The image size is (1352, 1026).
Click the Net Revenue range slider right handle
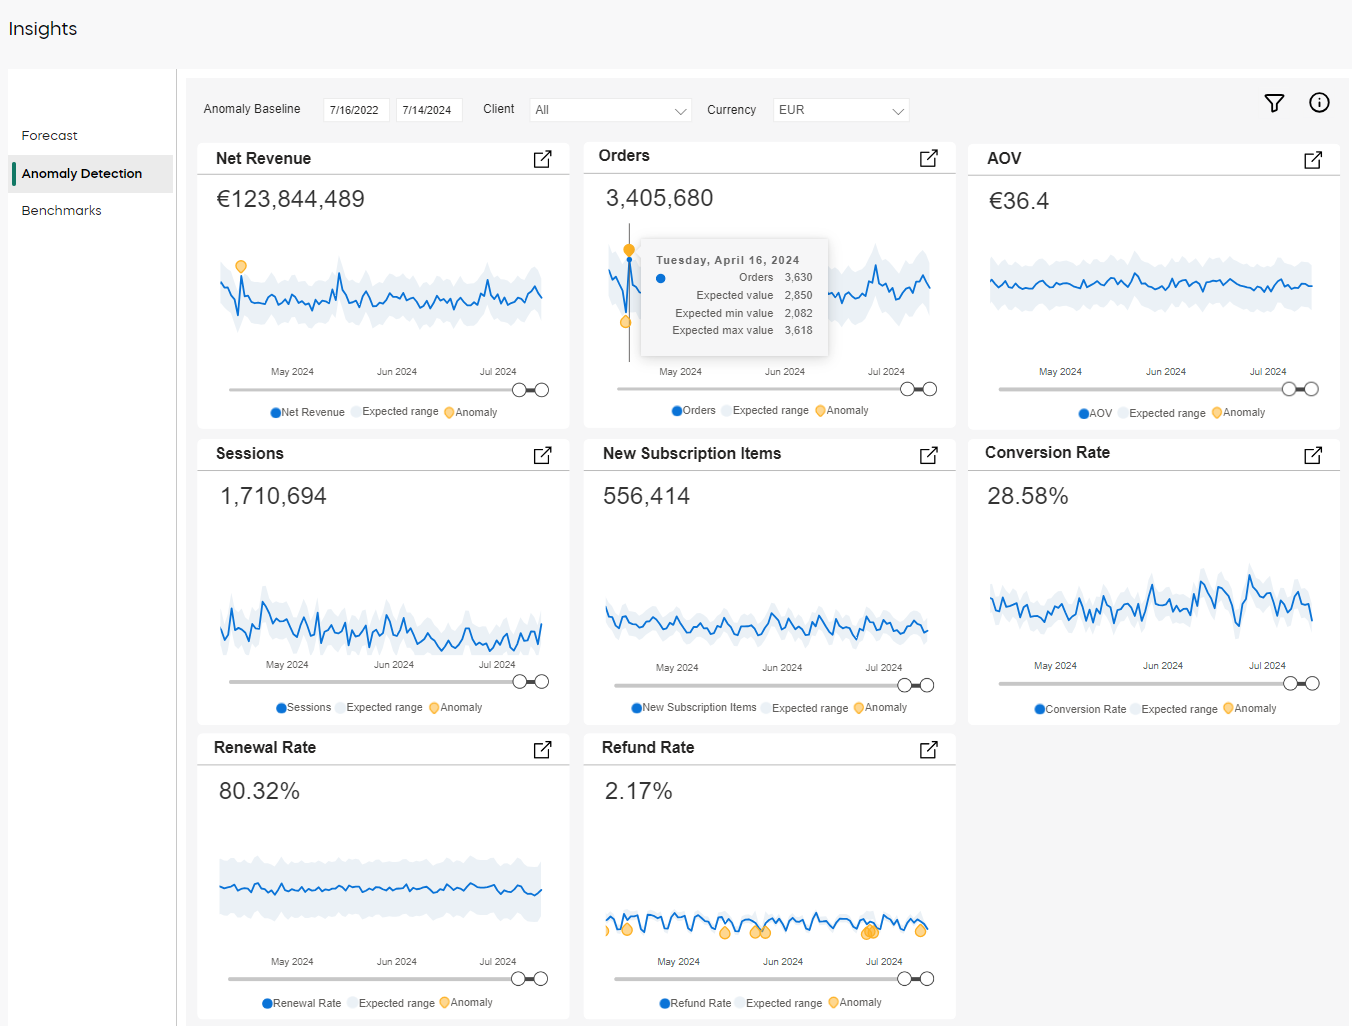(542, 390)
